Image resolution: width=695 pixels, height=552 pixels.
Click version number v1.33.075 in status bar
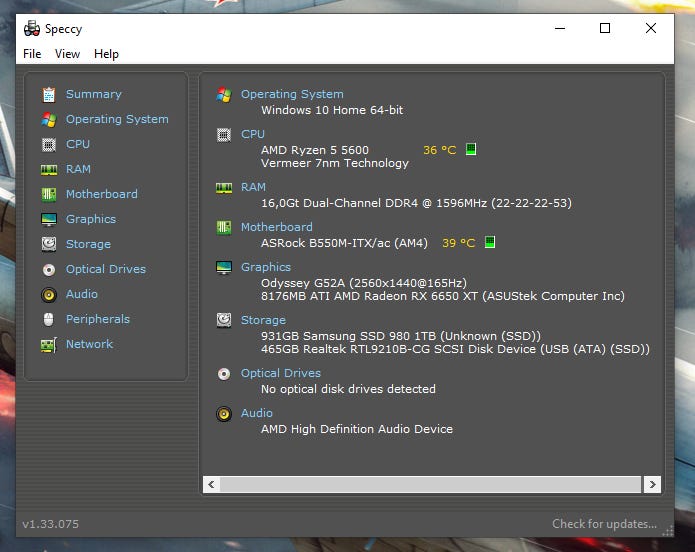51,524
